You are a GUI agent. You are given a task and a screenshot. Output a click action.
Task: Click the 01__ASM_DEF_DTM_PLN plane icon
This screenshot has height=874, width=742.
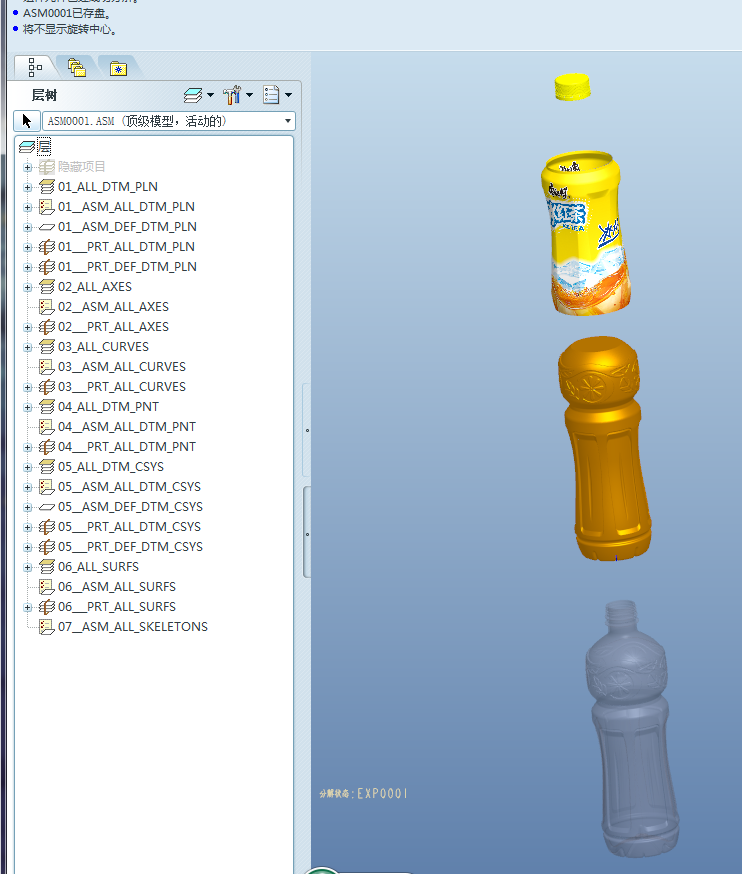pyautogui.click(x=47, y=227)
